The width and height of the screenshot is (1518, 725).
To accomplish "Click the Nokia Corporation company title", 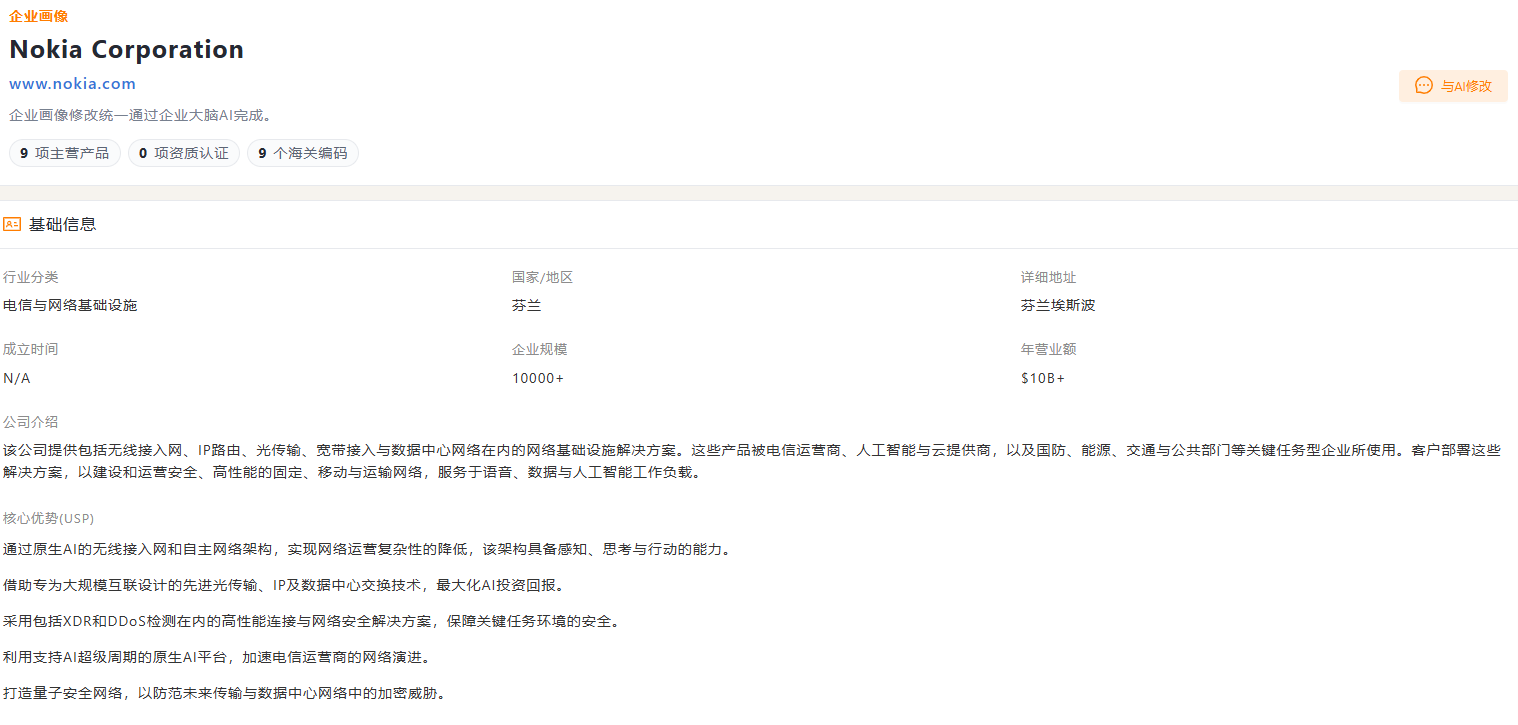I will coord(126,49).
